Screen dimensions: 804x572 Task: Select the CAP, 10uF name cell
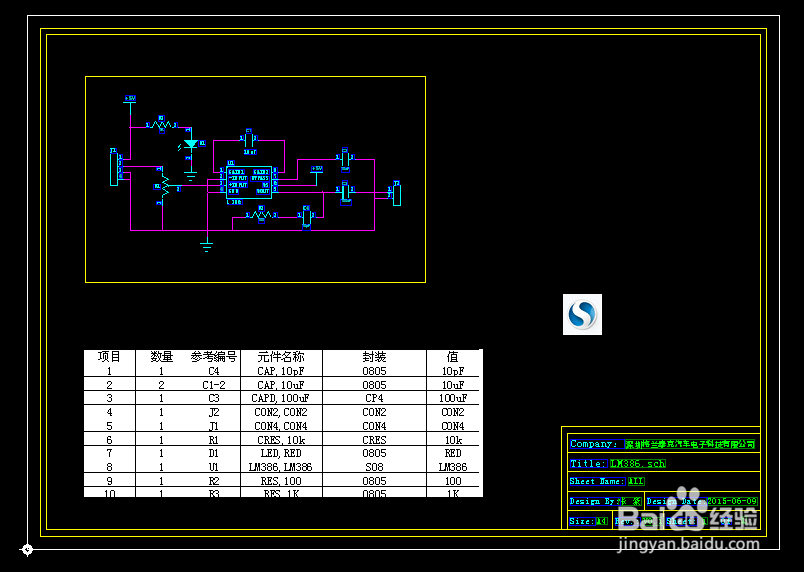281,384
